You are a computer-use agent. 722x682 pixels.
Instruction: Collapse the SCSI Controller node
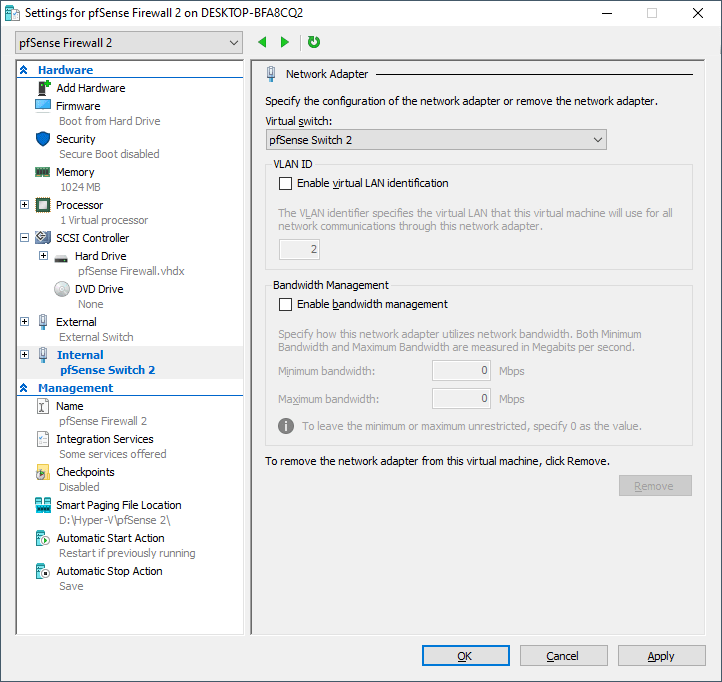(25, 238)
